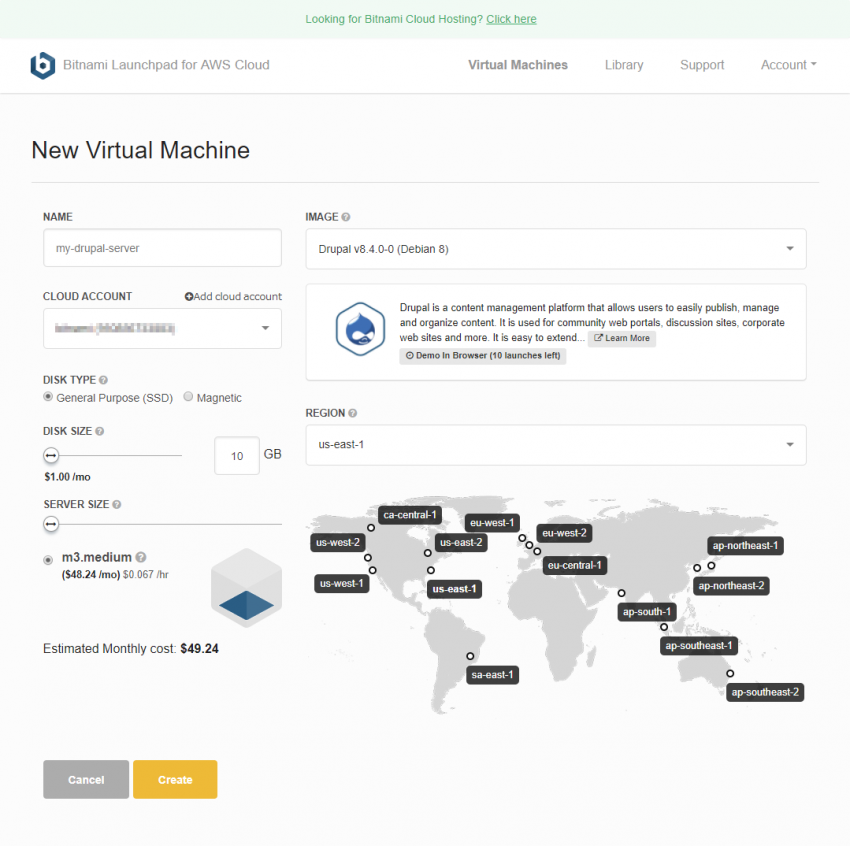Open the Account menu in navigation
This screenshot has width=850, height=846.
(x=788, y=65)
